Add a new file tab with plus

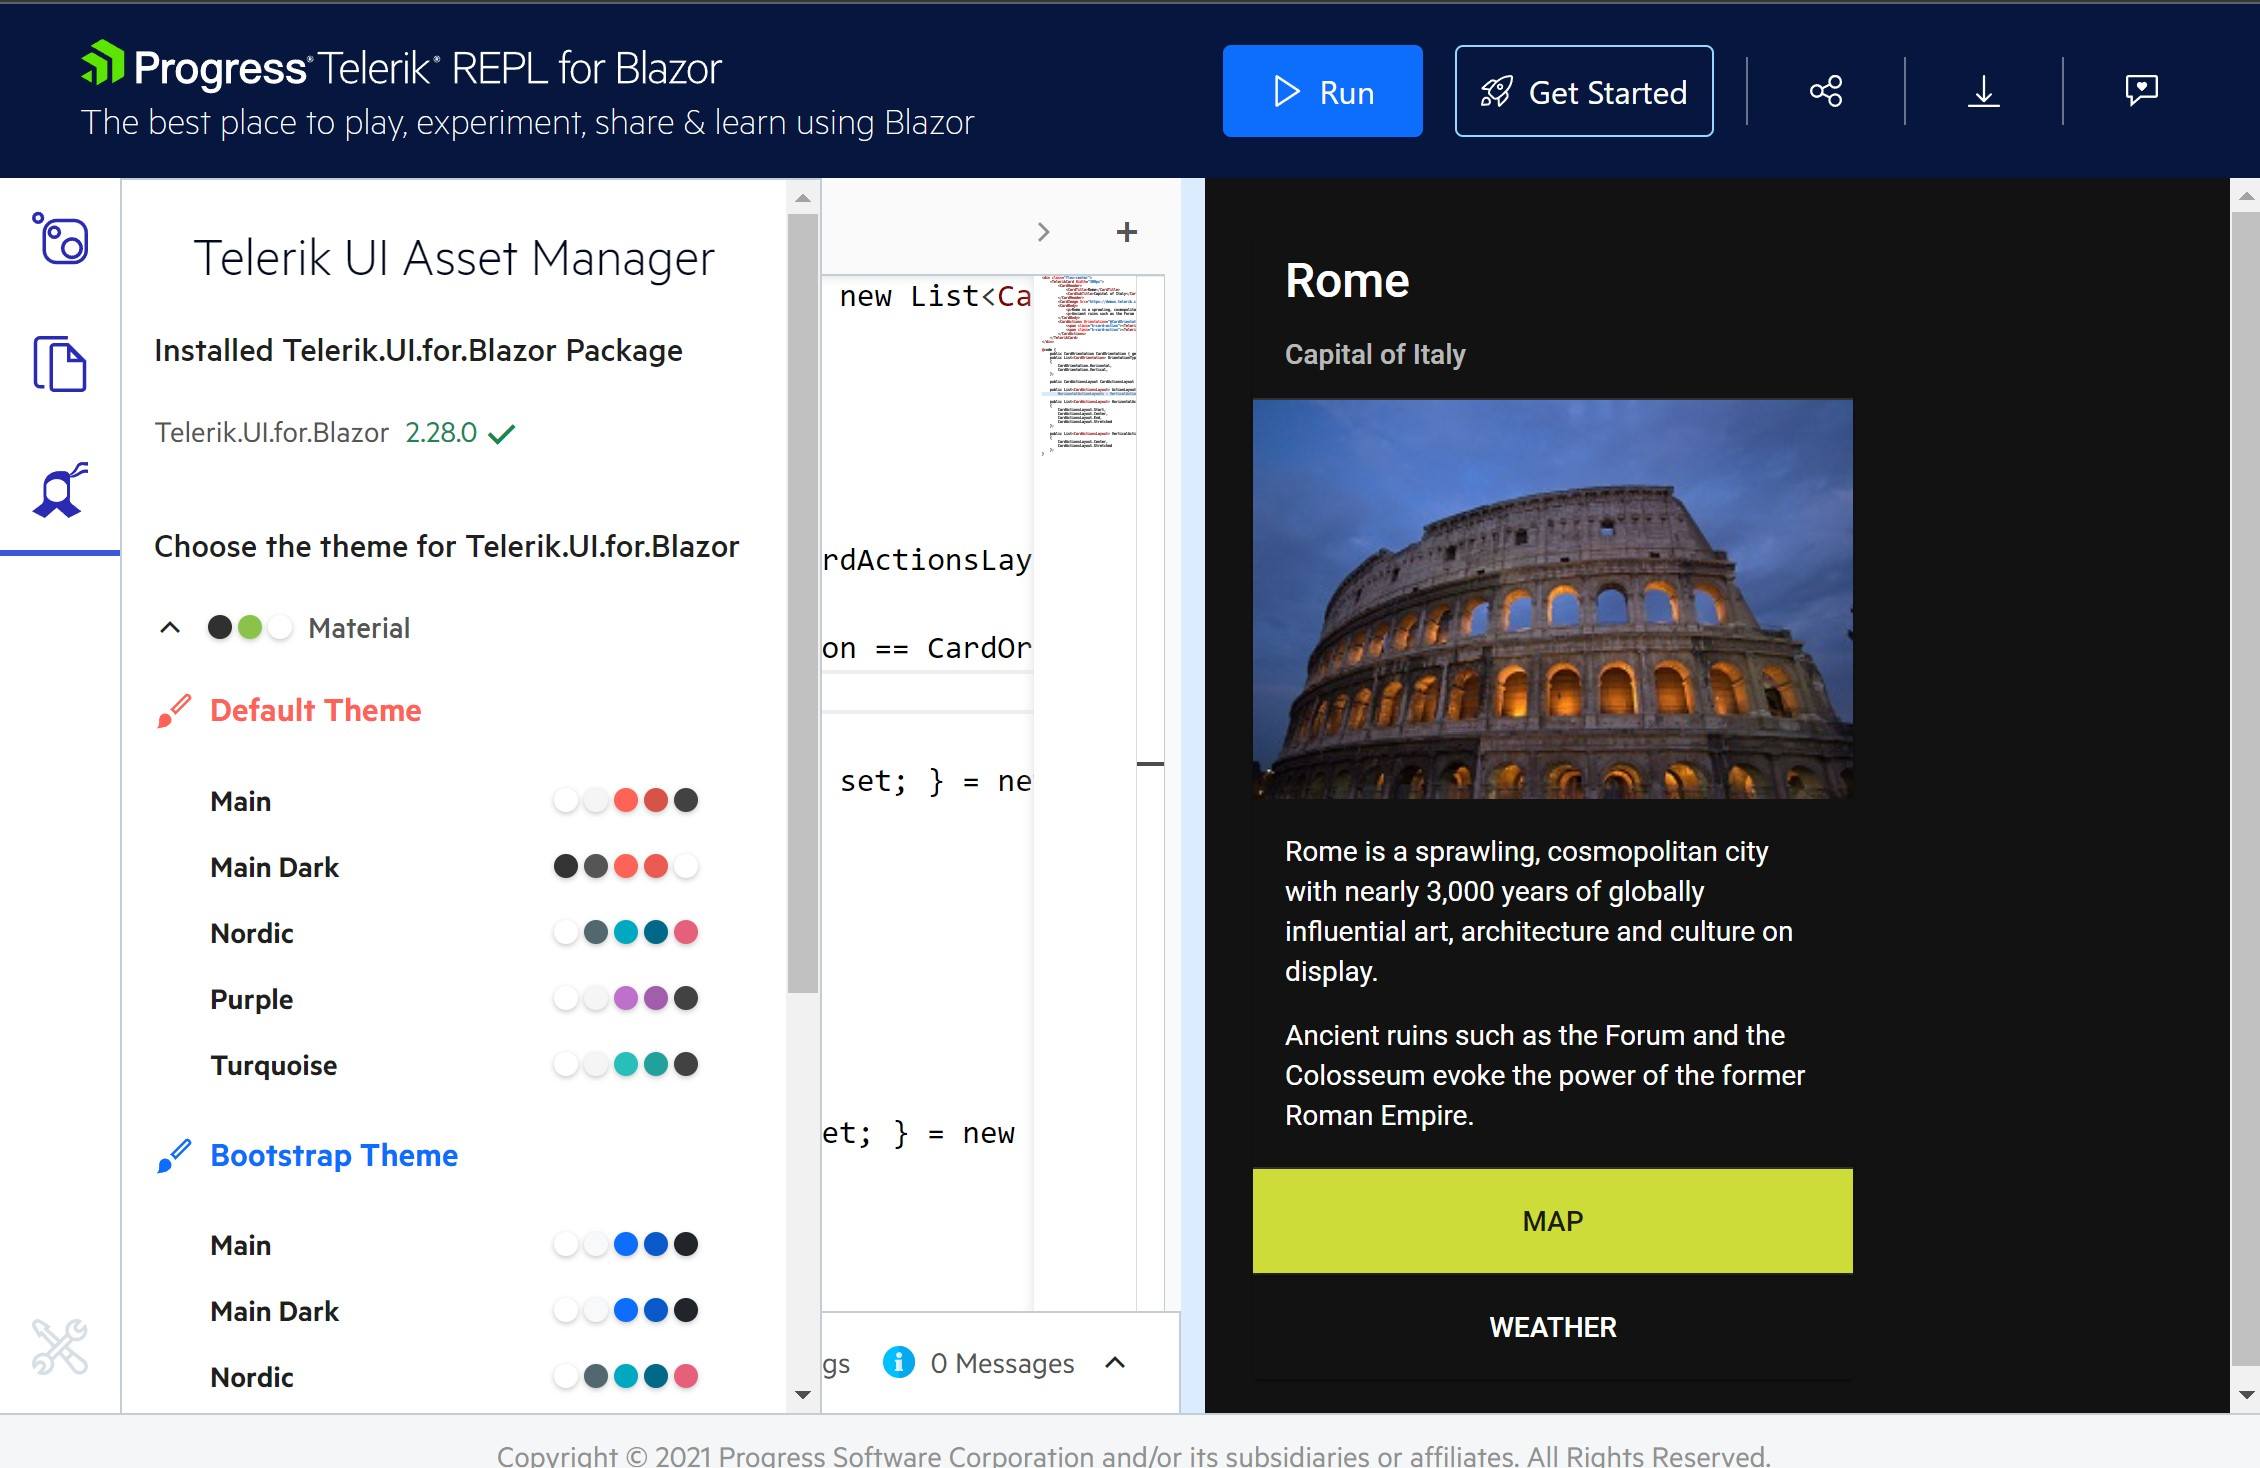(1127, 232)
